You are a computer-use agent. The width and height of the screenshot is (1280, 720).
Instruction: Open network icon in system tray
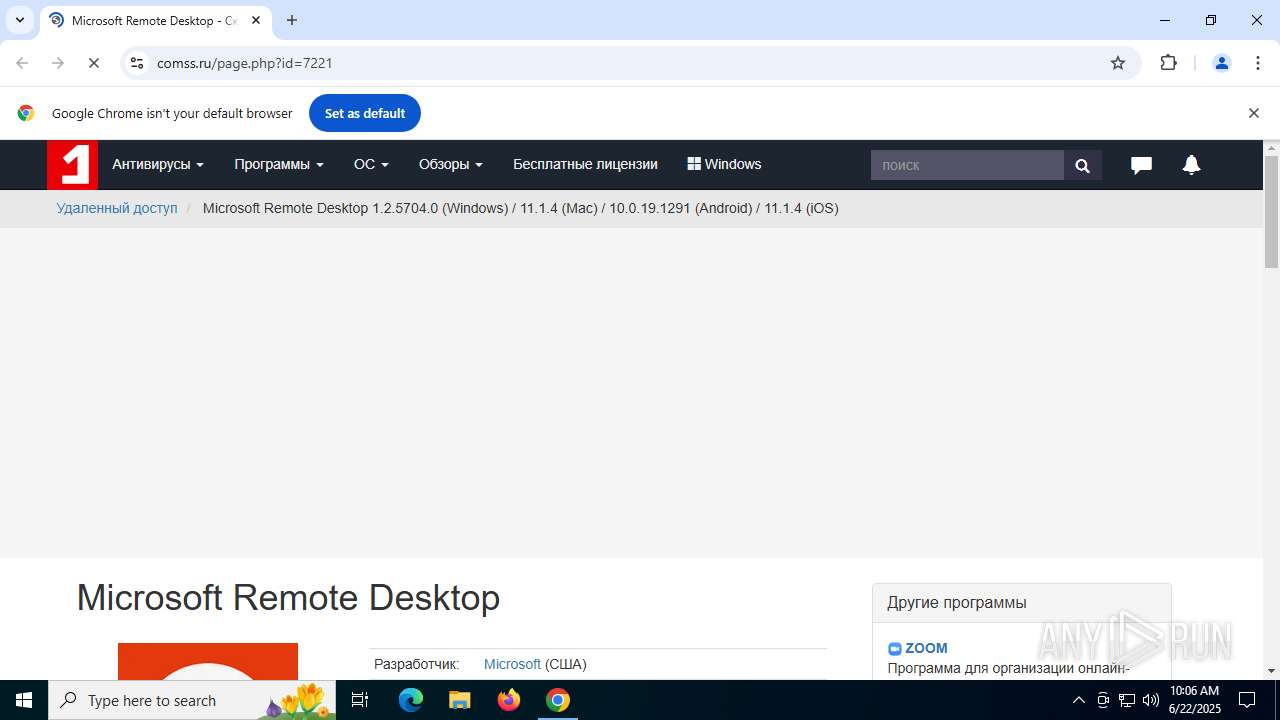[1127, 700]
